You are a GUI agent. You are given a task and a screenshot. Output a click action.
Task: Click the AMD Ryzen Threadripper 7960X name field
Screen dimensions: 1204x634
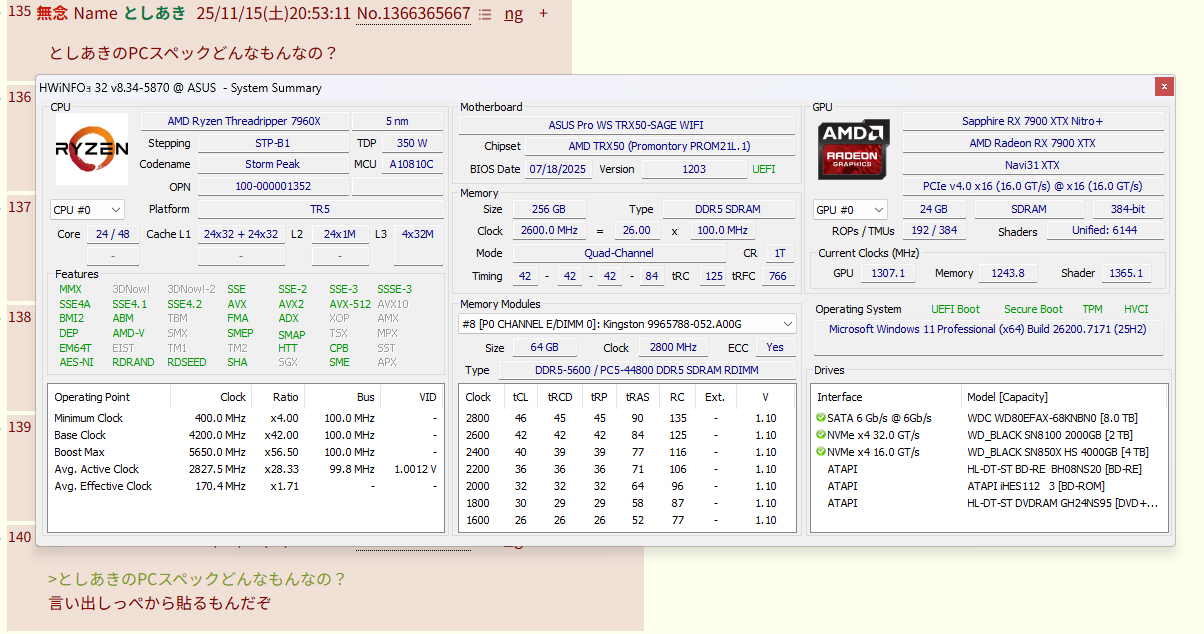(x=244, y=122)
